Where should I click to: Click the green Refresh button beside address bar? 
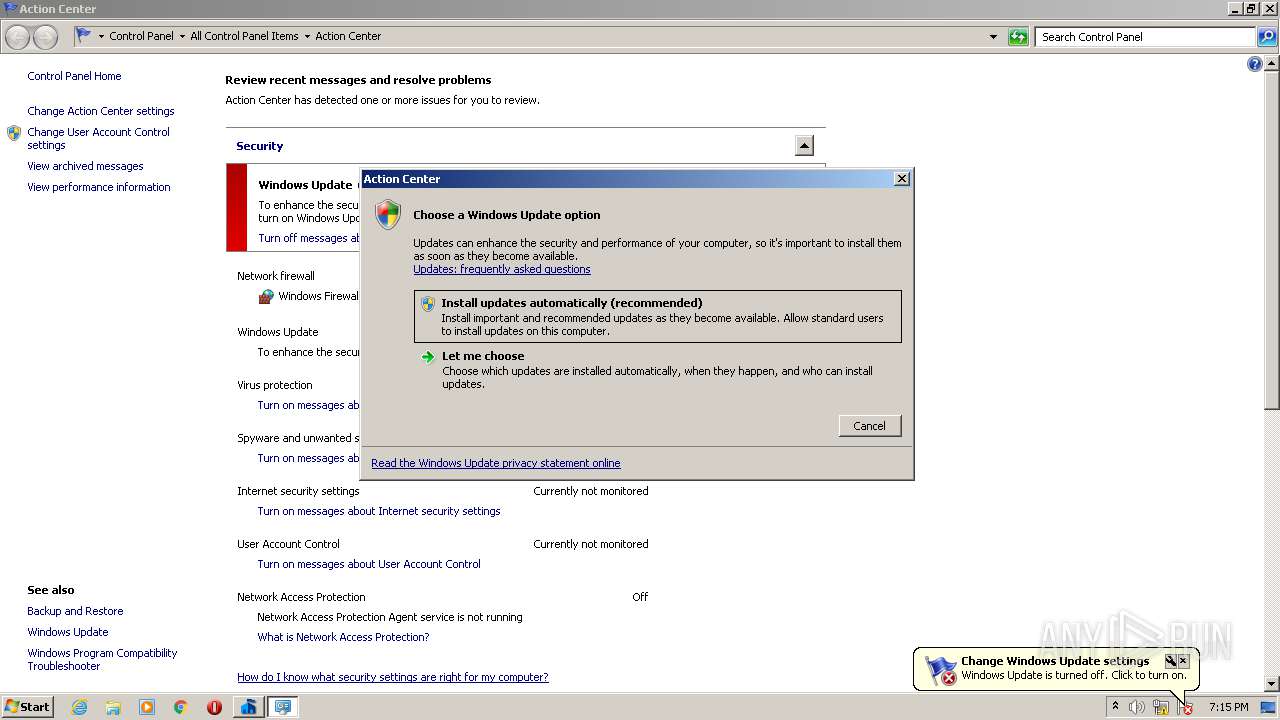(x=1018, y=37)
